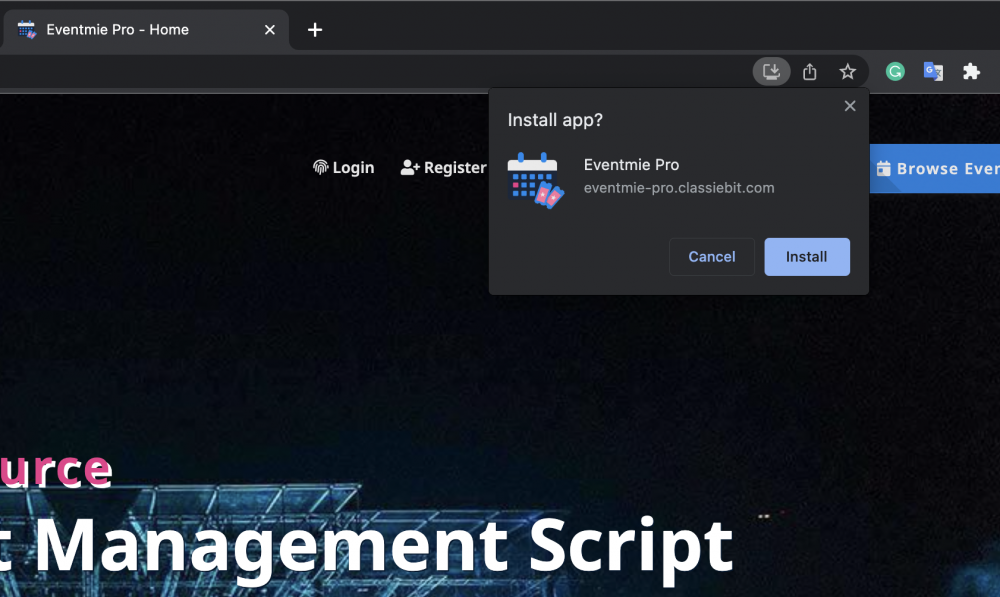Bookmark this page with the star icon
This screenshot has width=1000, height=597.
[848, 71]
